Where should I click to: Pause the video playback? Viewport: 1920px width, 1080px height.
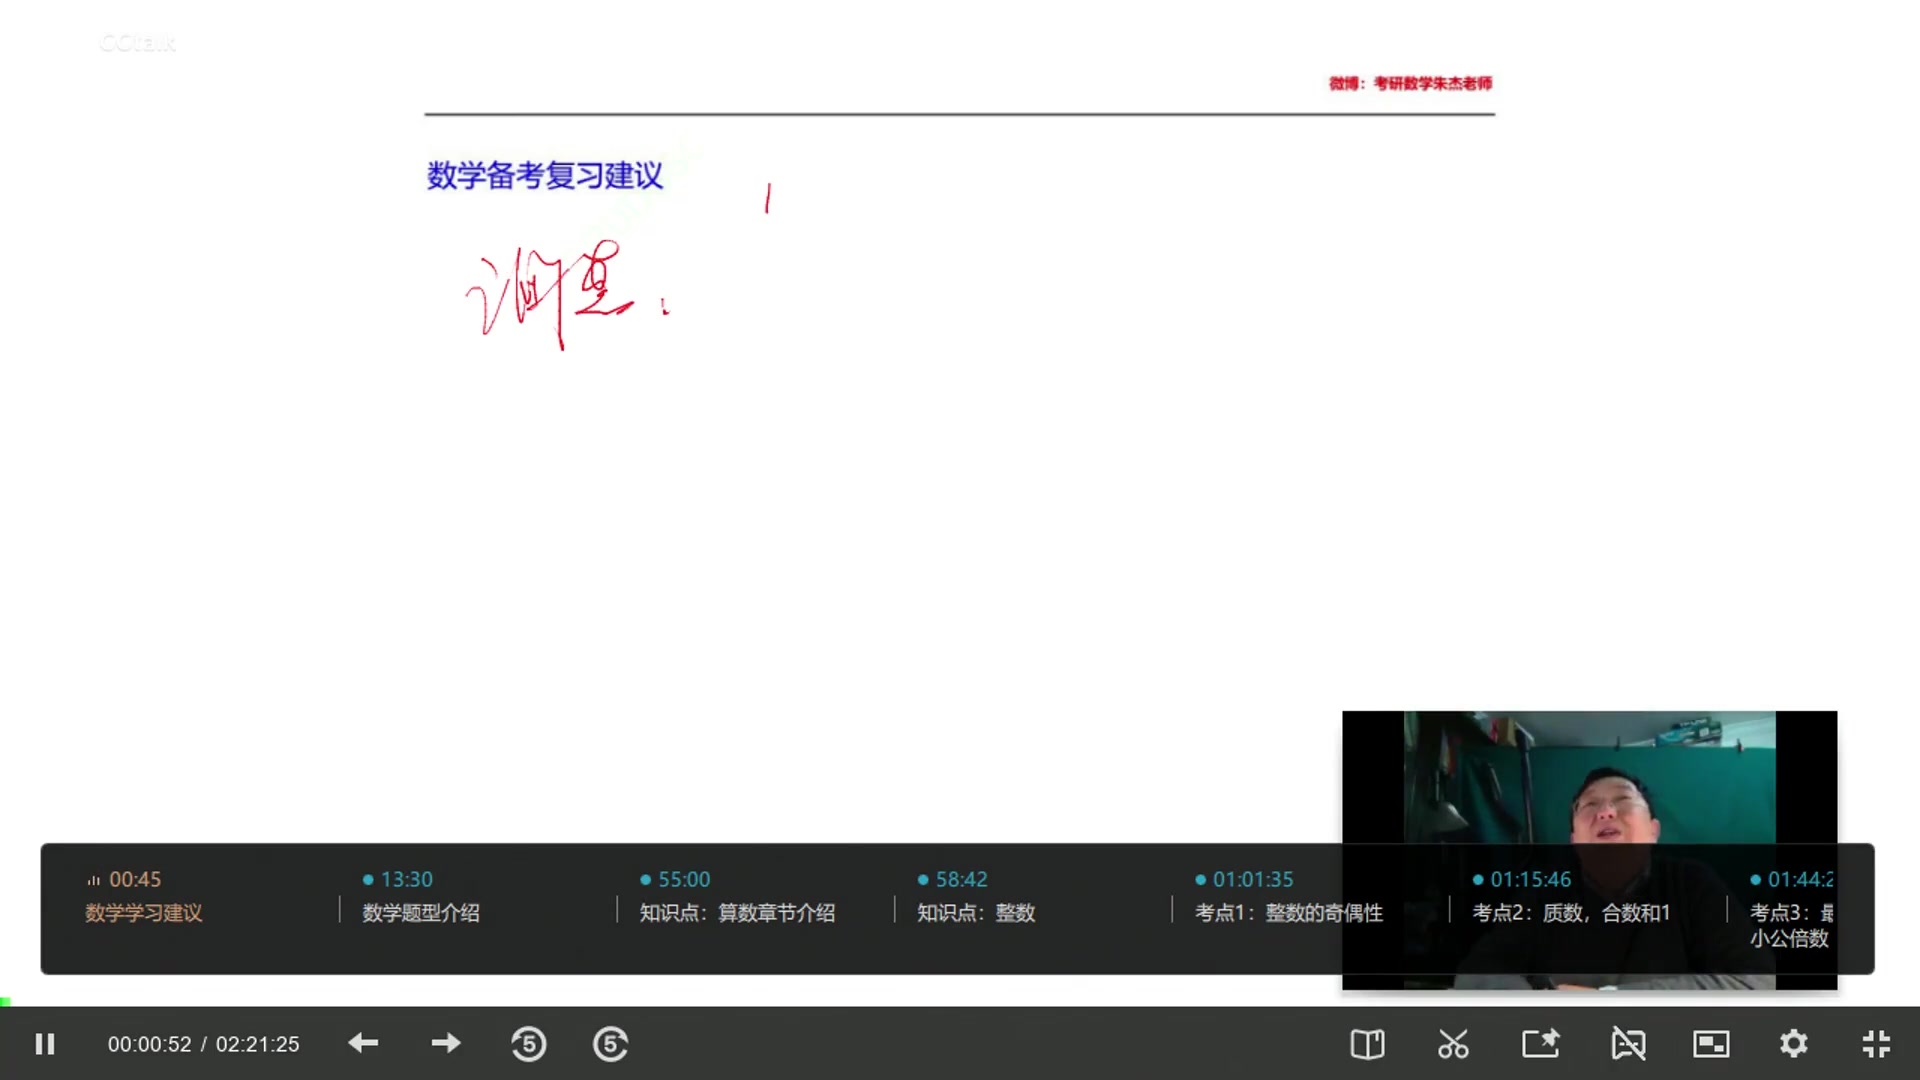(44, 1043)
